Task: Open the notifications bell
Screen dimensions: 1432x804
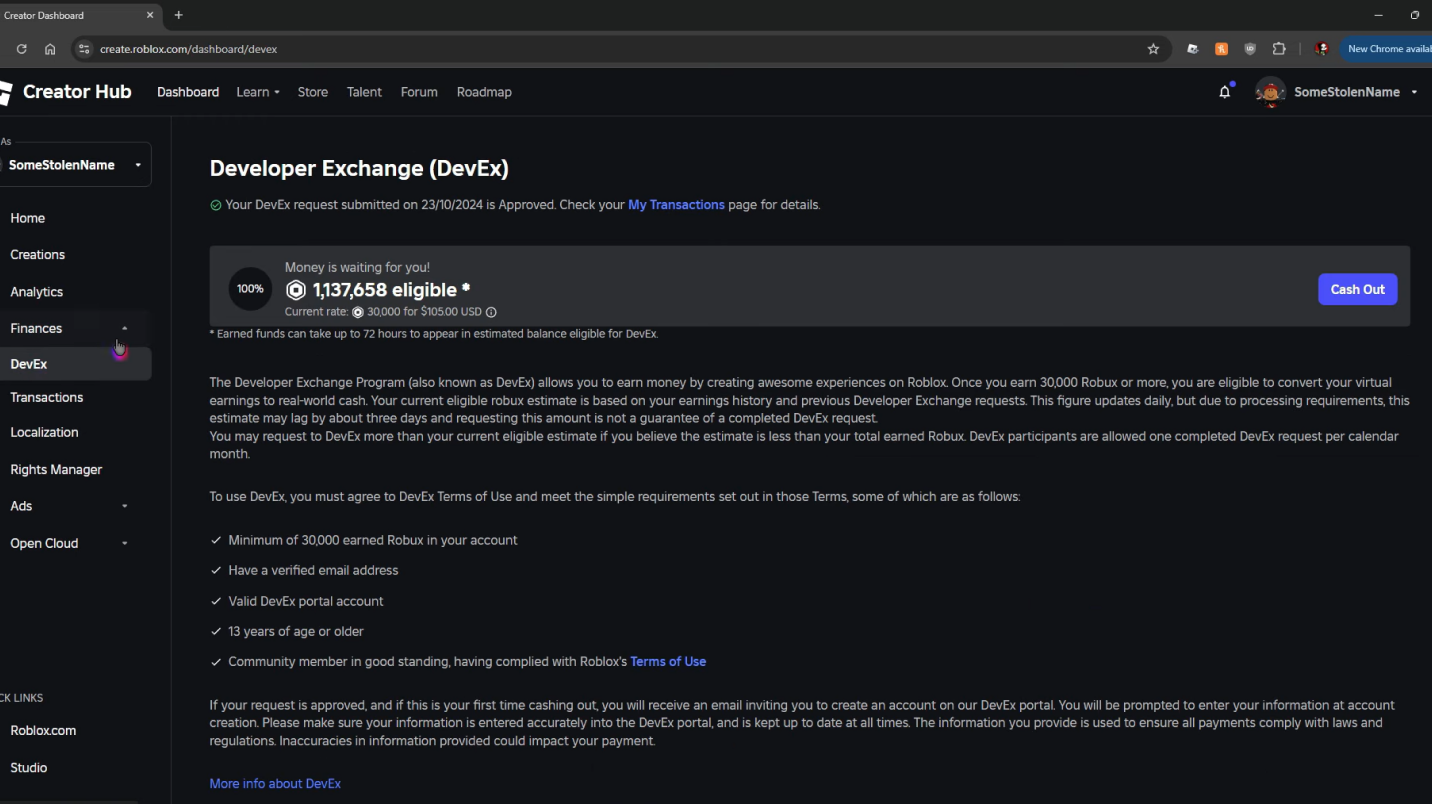Action: 1224,92
